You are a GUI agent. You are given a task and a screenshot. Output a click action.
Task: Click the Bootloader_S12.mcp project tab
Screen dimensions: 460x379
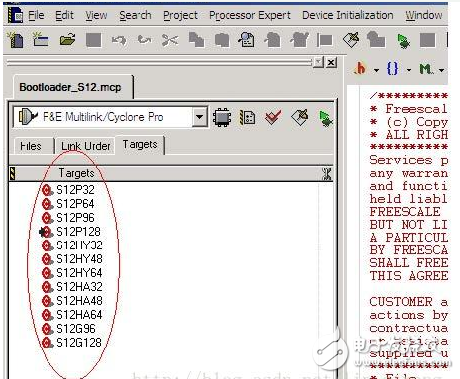point(70,87)
